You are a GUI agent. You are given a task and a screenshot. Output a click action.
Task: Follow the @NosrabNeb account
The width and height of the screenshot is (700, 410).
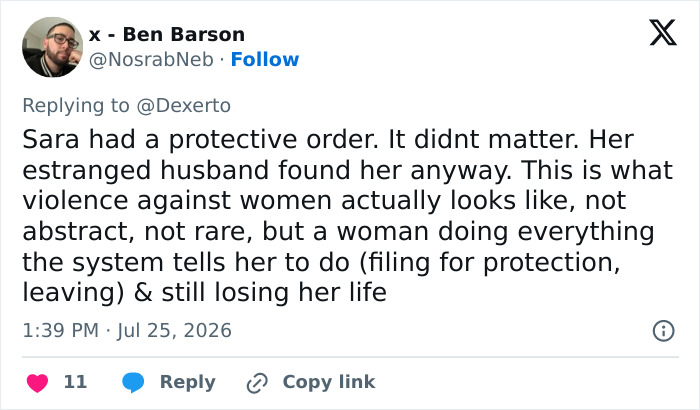[x=265, y=59]
